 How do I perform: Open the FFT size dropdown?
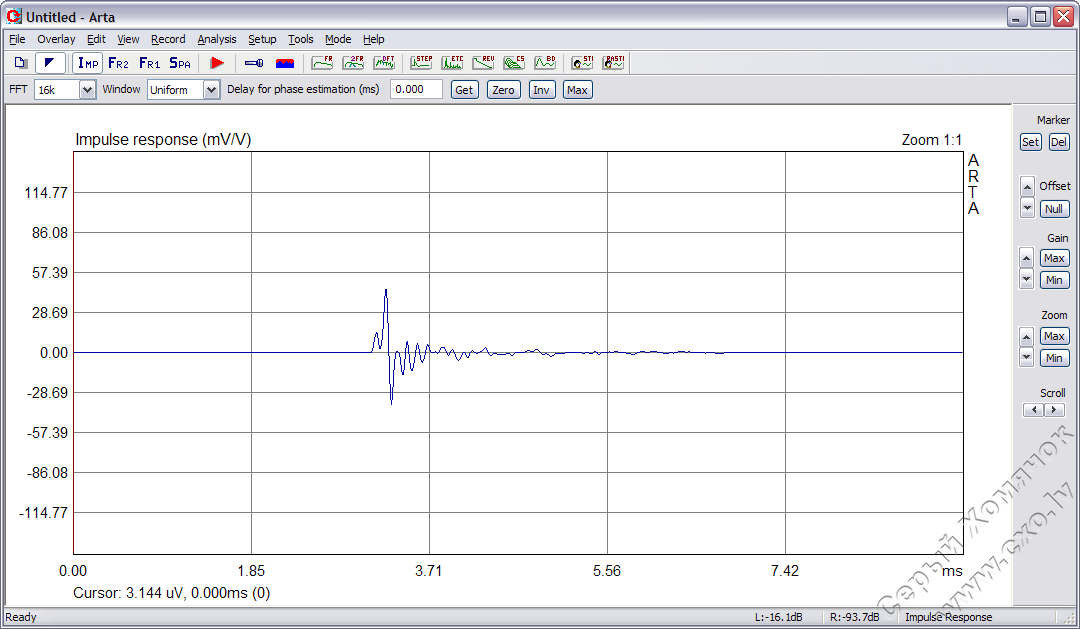pyautogui.click(x=87, y=90)
